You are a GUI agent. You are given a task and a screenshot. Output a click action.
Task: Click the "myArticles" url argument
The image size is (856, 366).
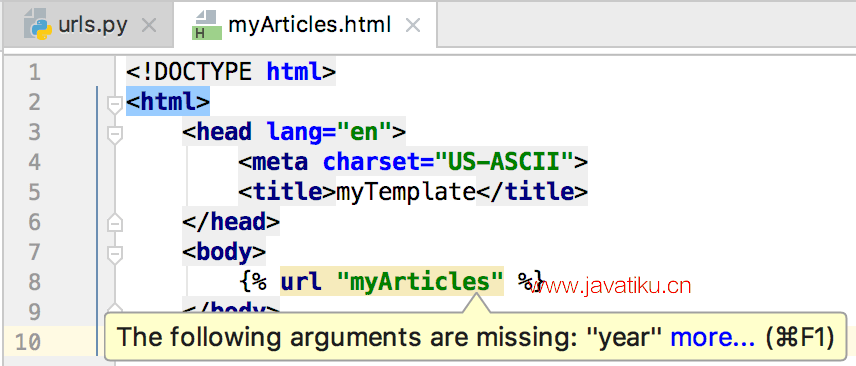[420, 282]
